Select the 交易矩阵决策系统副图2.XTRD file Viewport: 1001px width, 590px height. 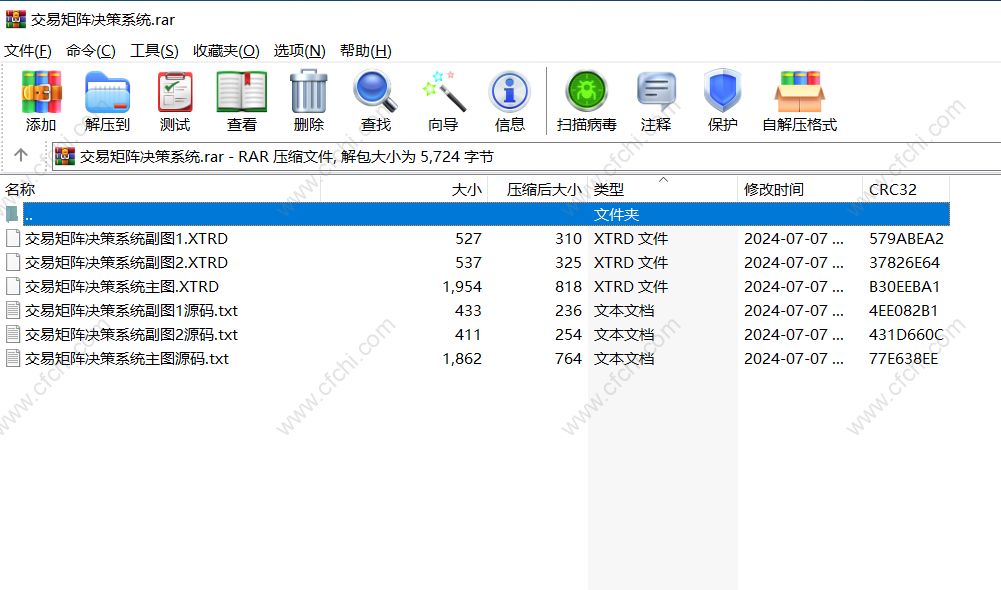(126, 262)
